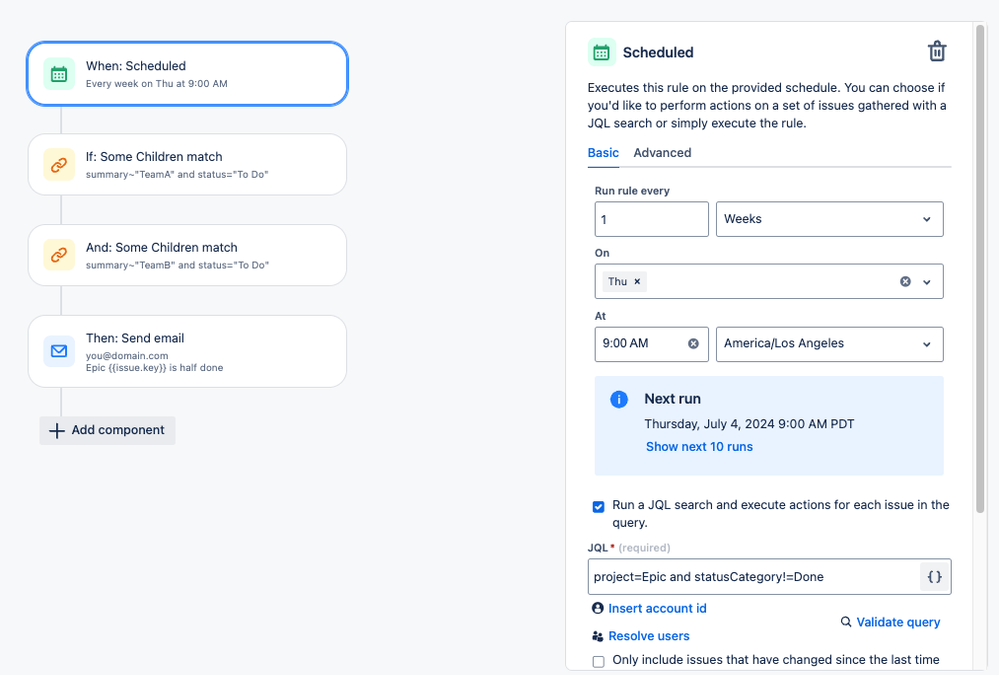999x675 pixels.
Task: Click the Show next 10 runs link
Action: coord(699,447)
